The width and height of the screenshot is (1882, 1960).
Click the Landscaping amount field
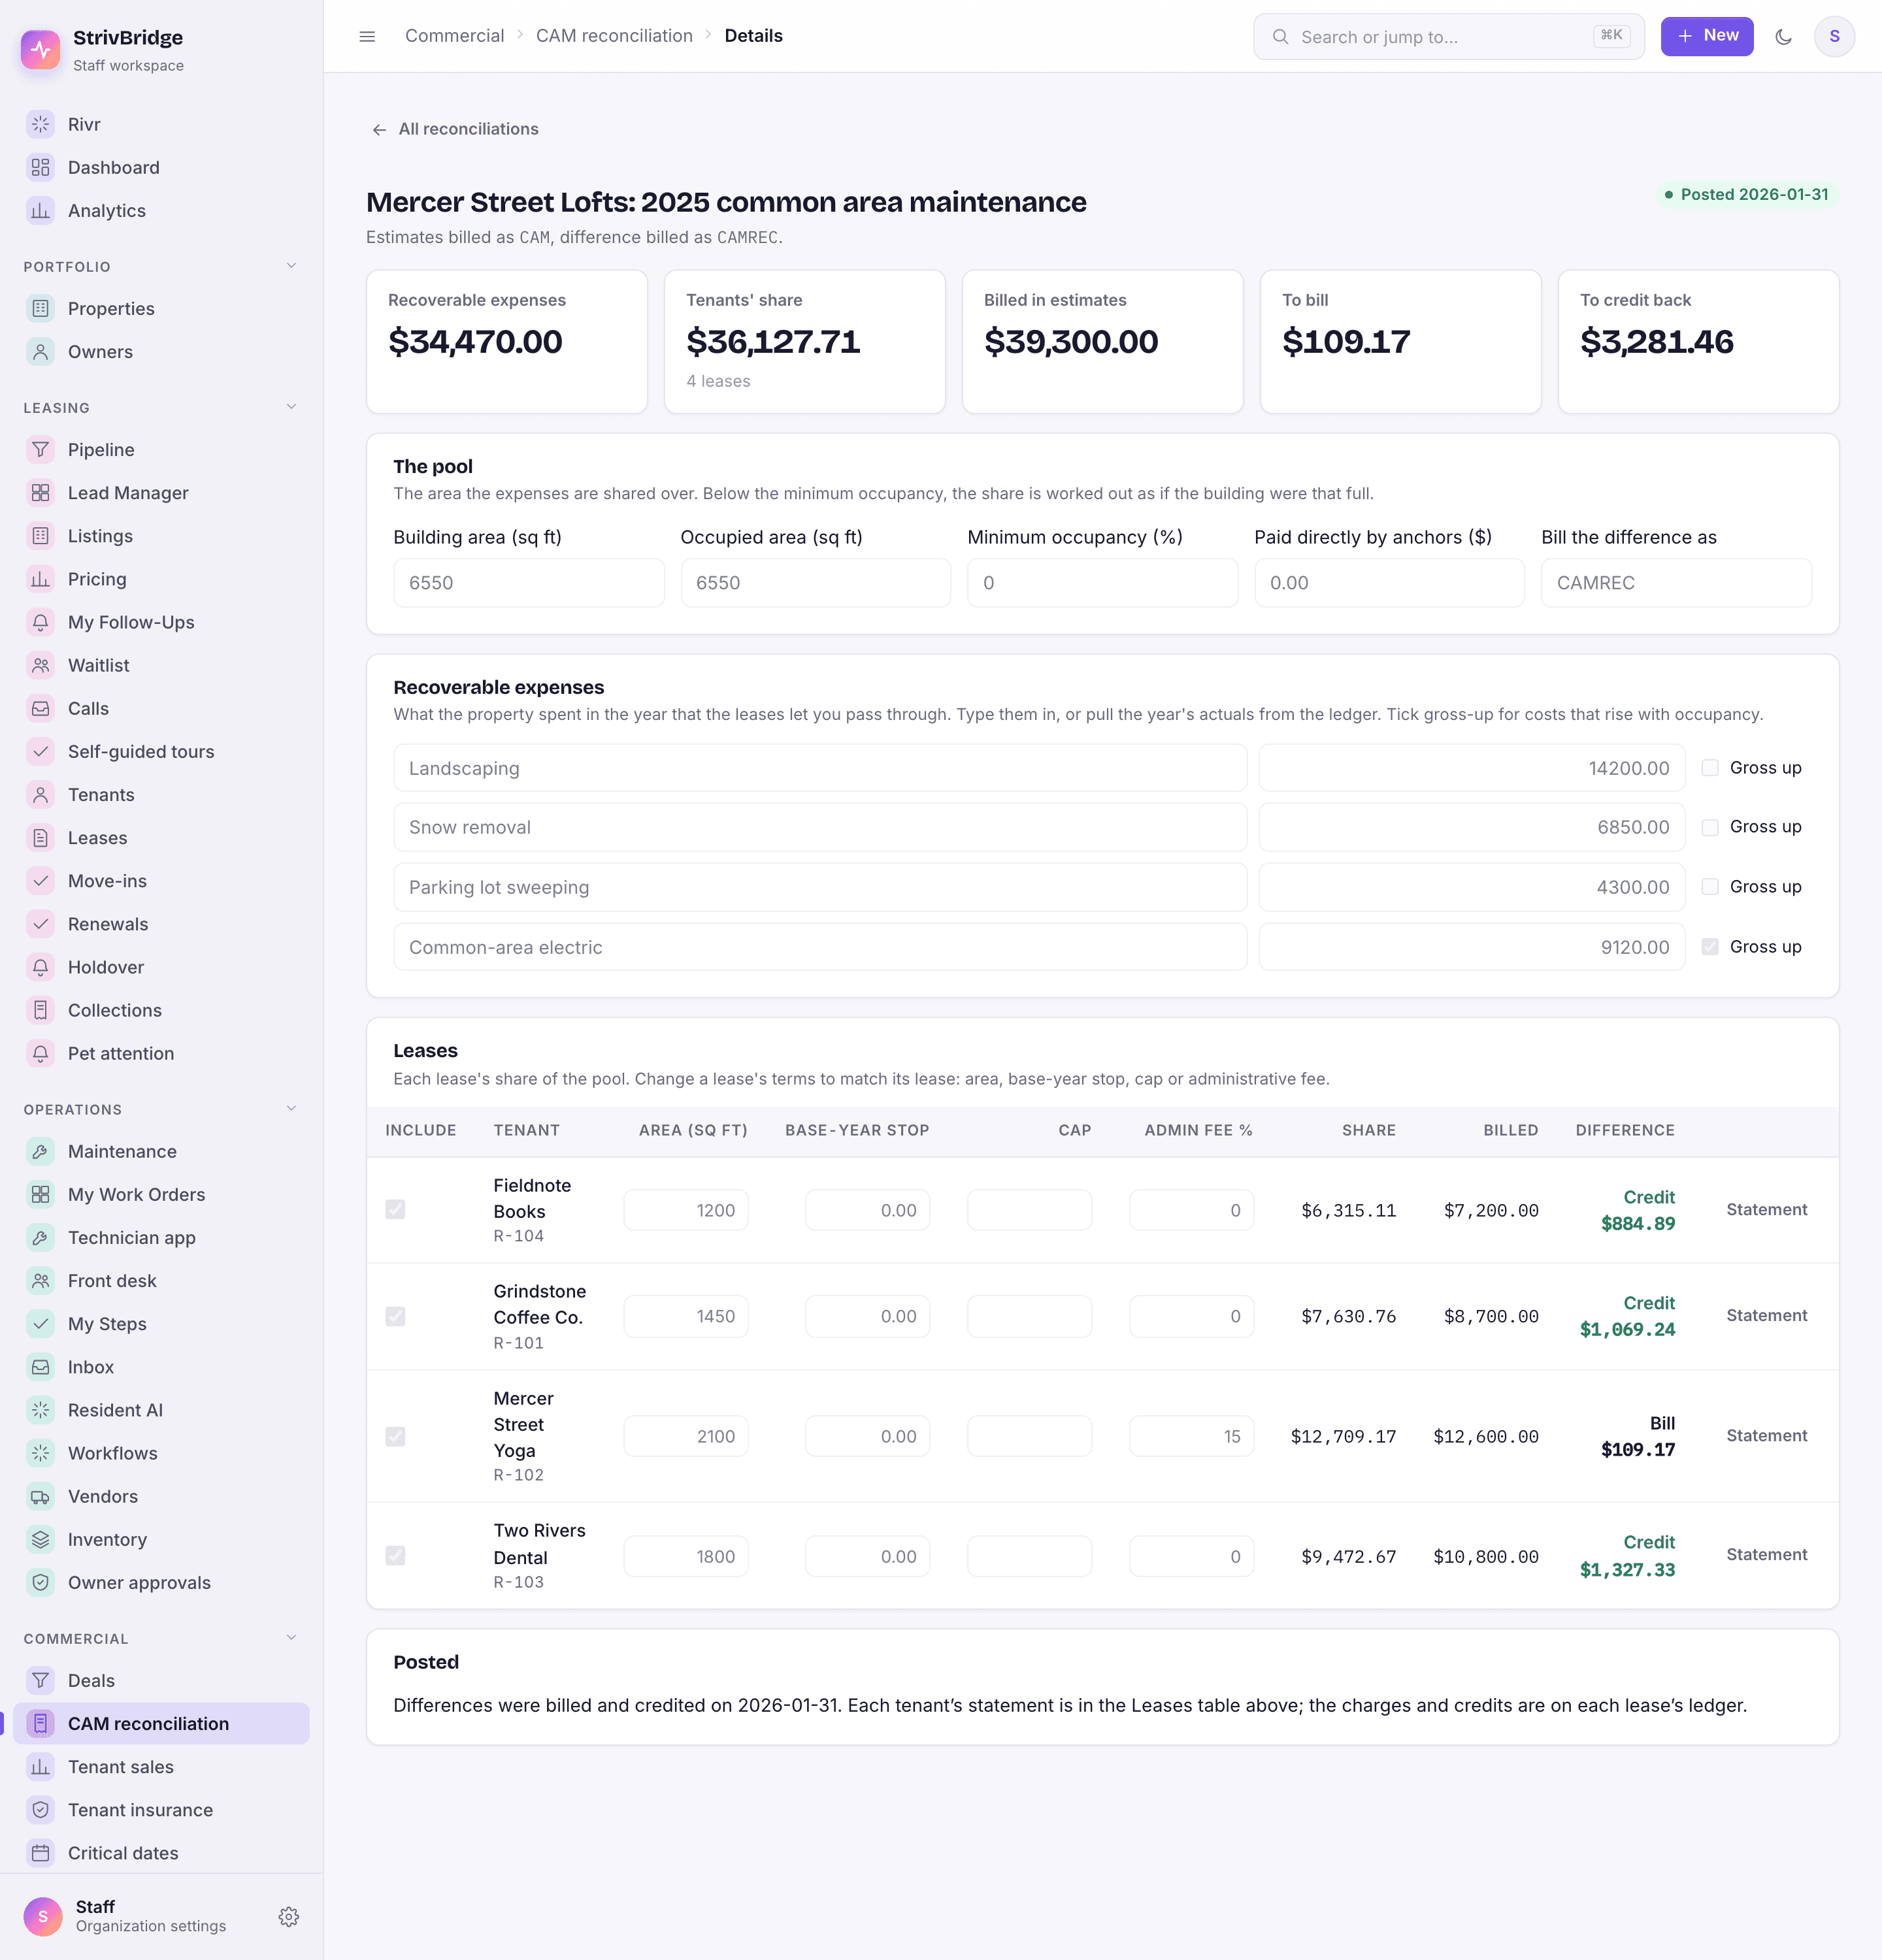[1472, 768]
